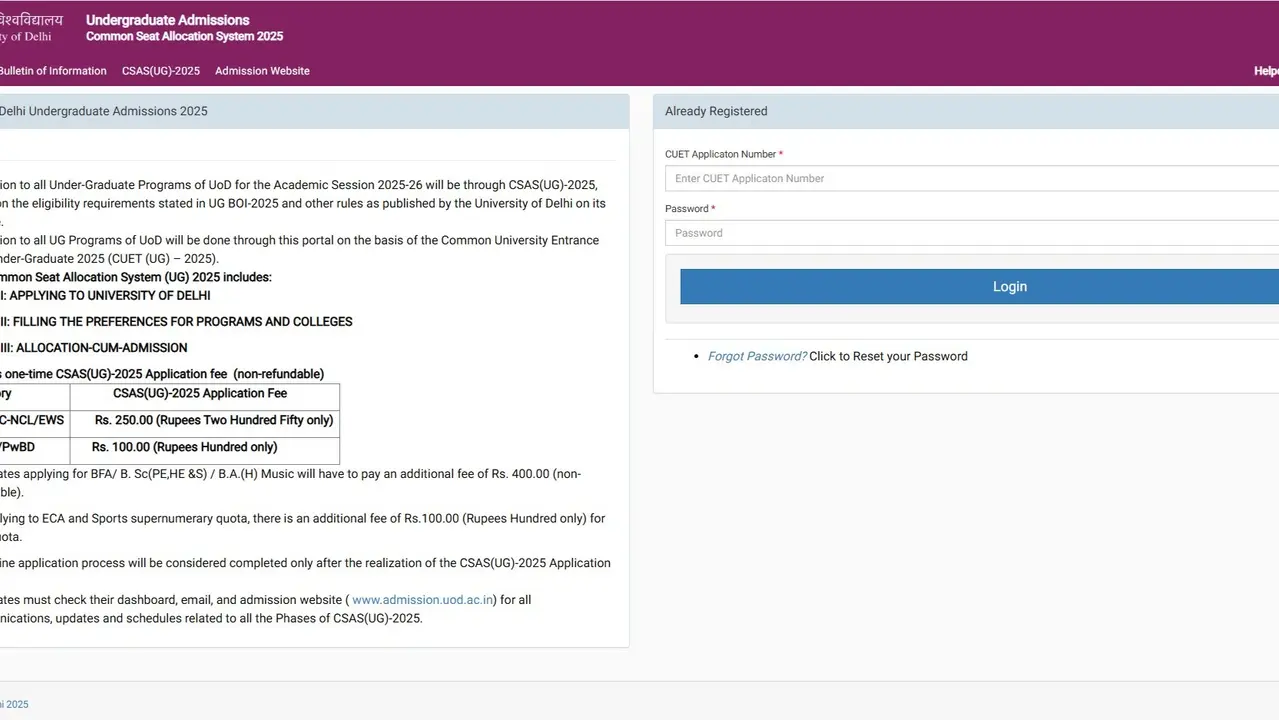Click the Undergraduate Admissions header title

point(166,19)
